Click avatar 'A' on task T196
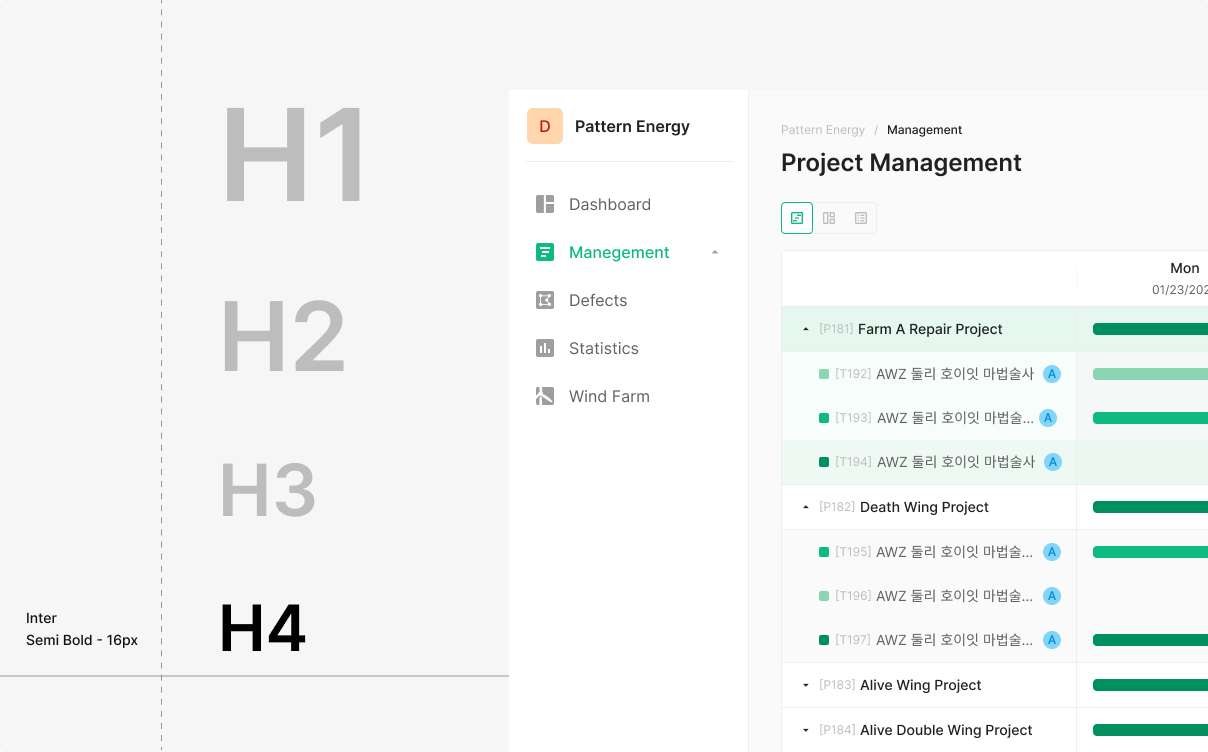The width and height of the screenshot is (1208, 752). pyautogui.click(x=1051, y=596)
